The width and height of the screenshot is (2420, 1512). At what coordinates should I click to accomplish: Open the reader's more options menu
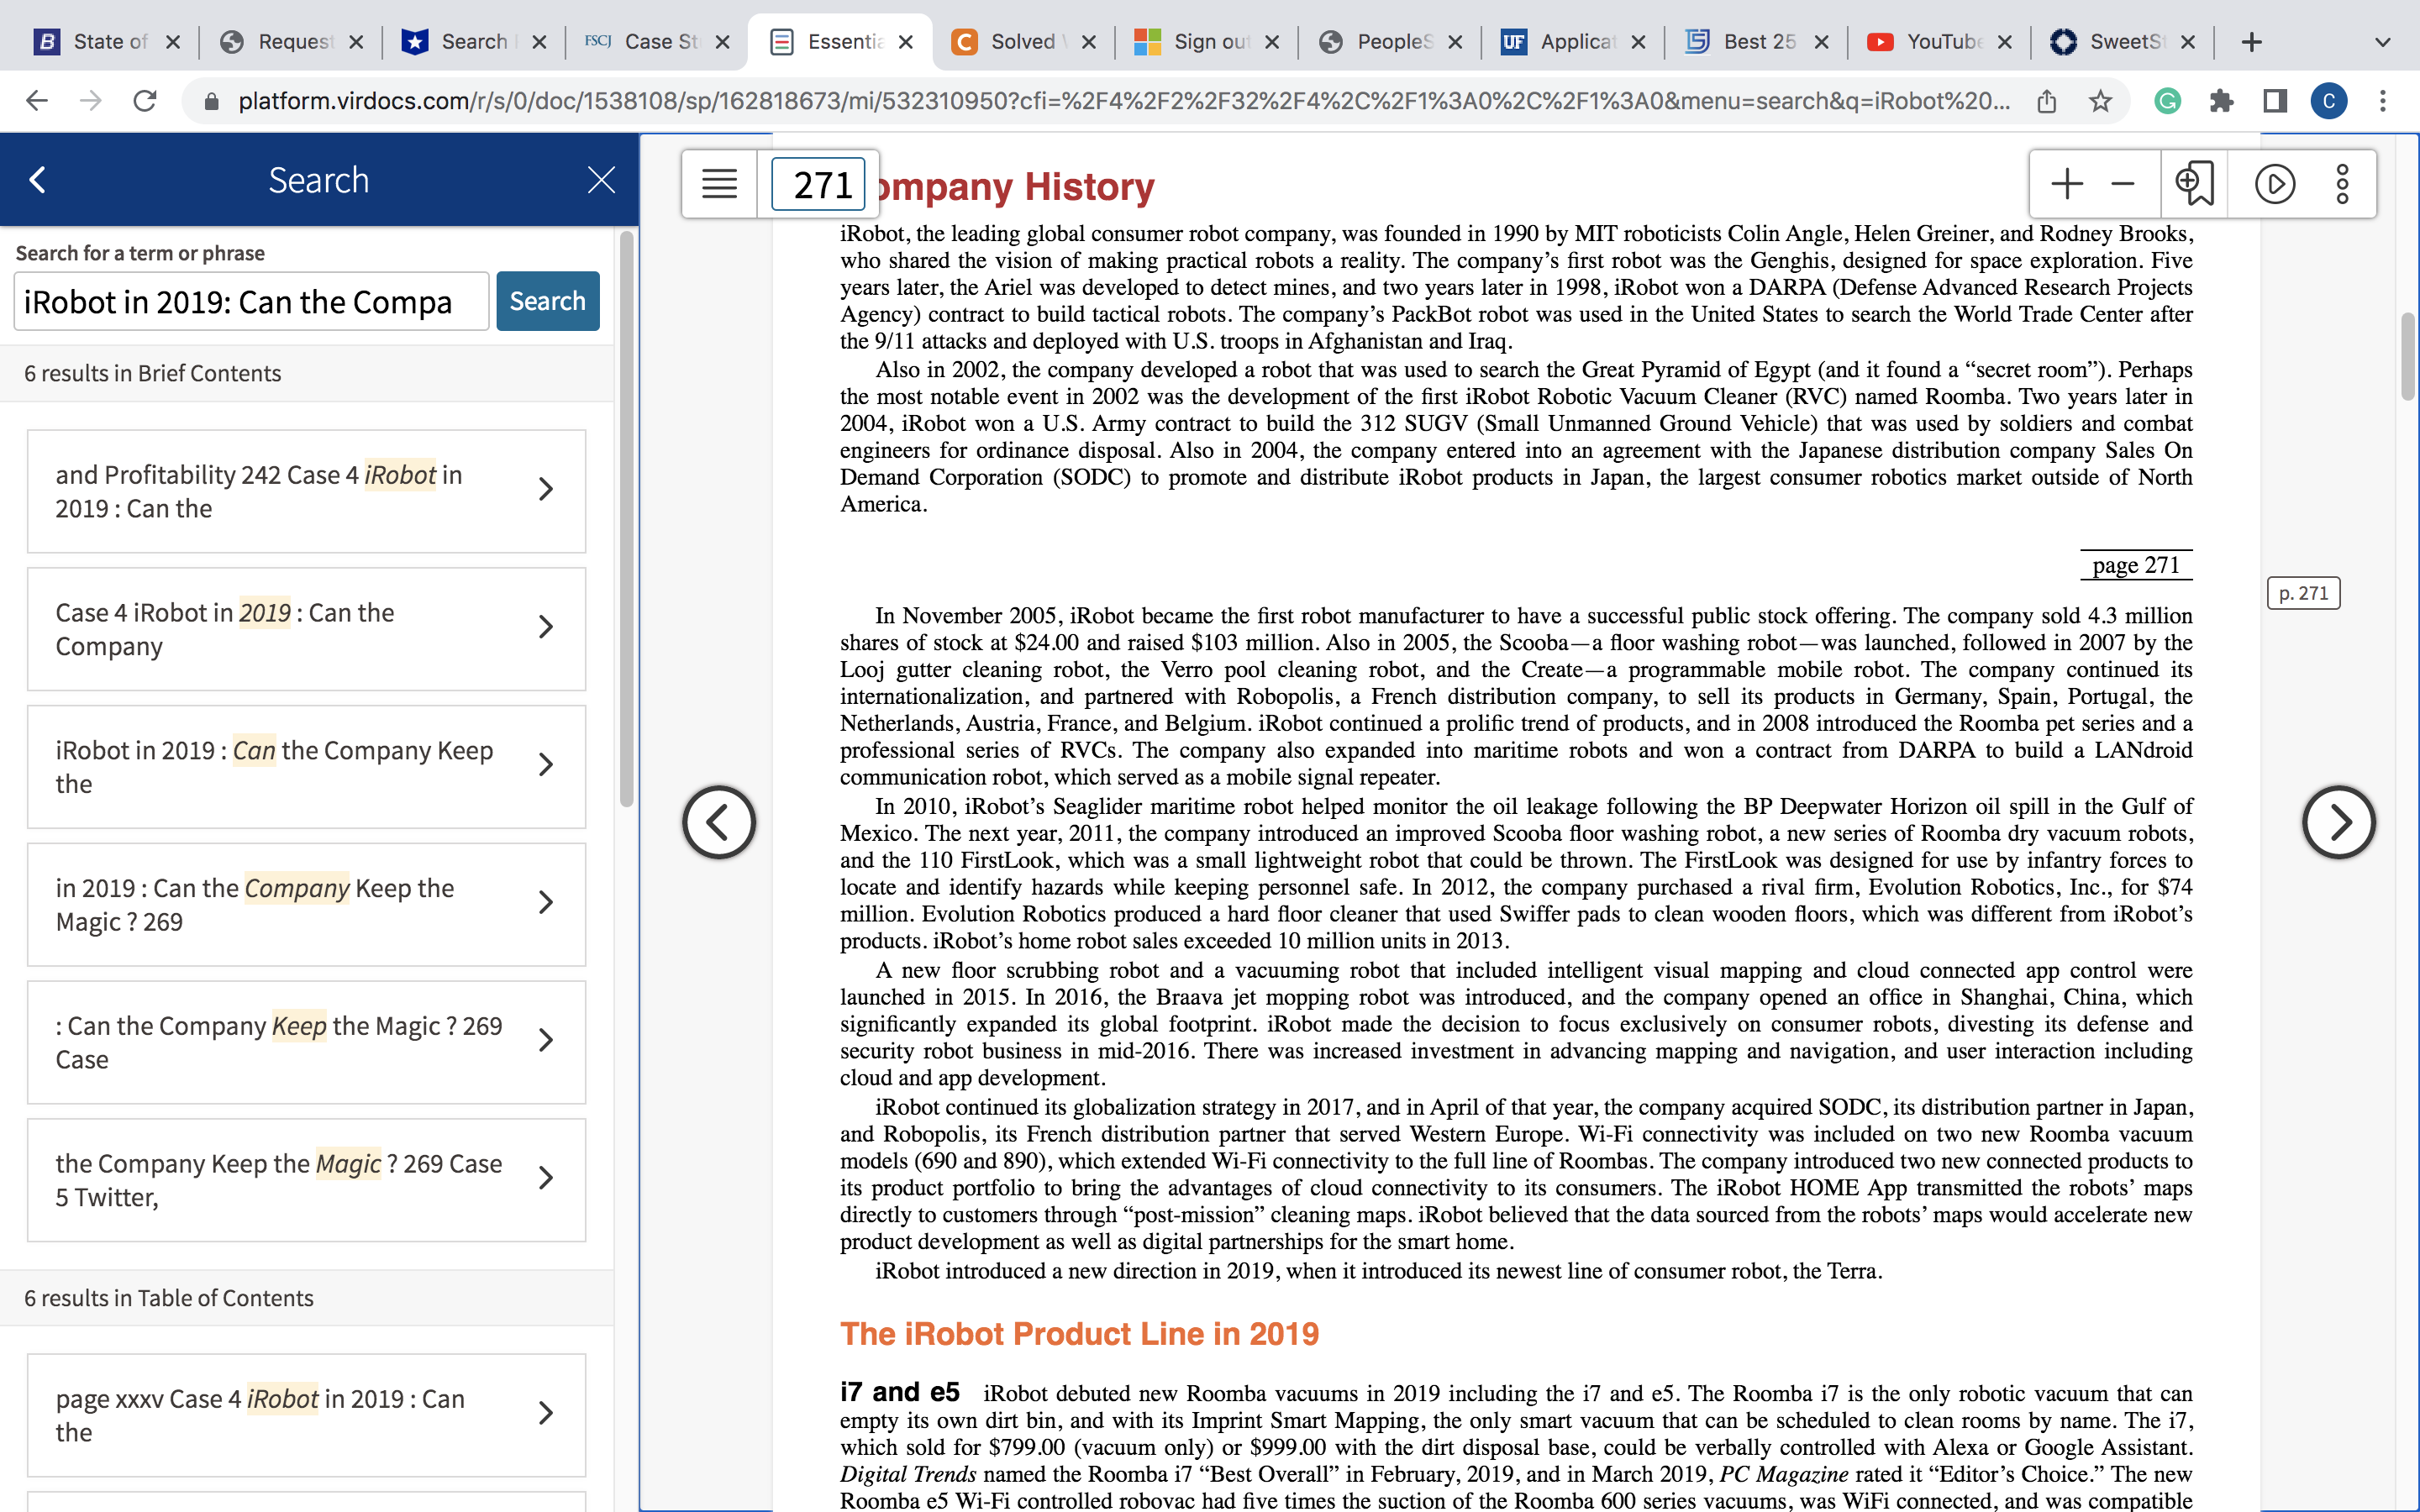coord(2342,184)
